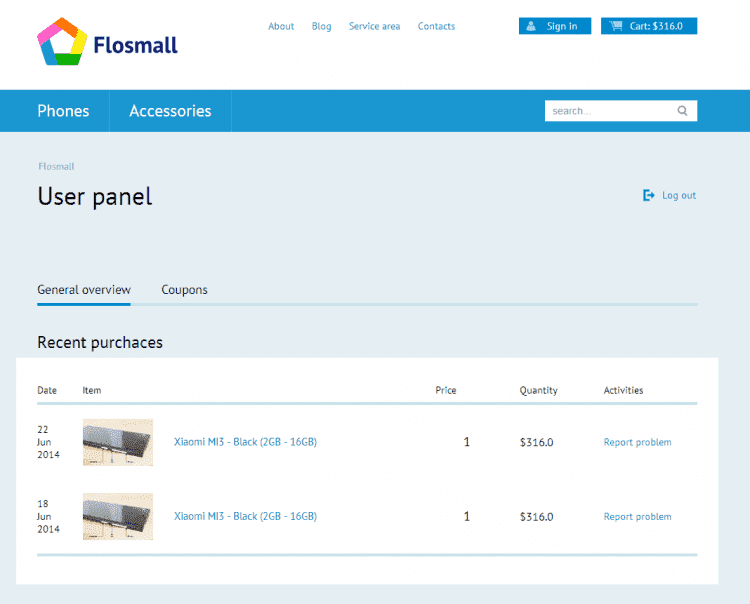Open the Contacts page

pyautogui.click(x=436, y=26)
